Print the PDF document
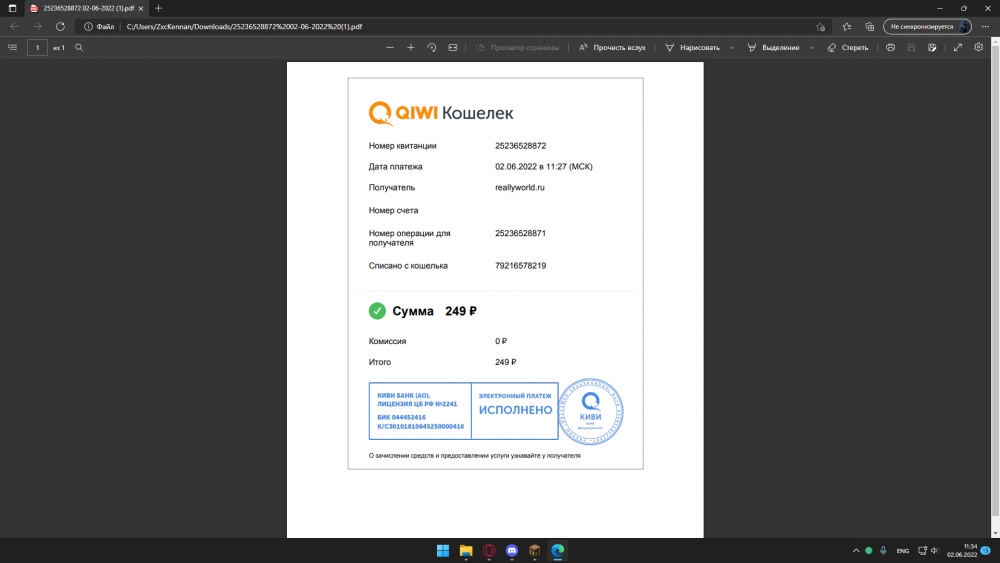This screenshot has height=563, width=1000. click(x=890, y=47)
